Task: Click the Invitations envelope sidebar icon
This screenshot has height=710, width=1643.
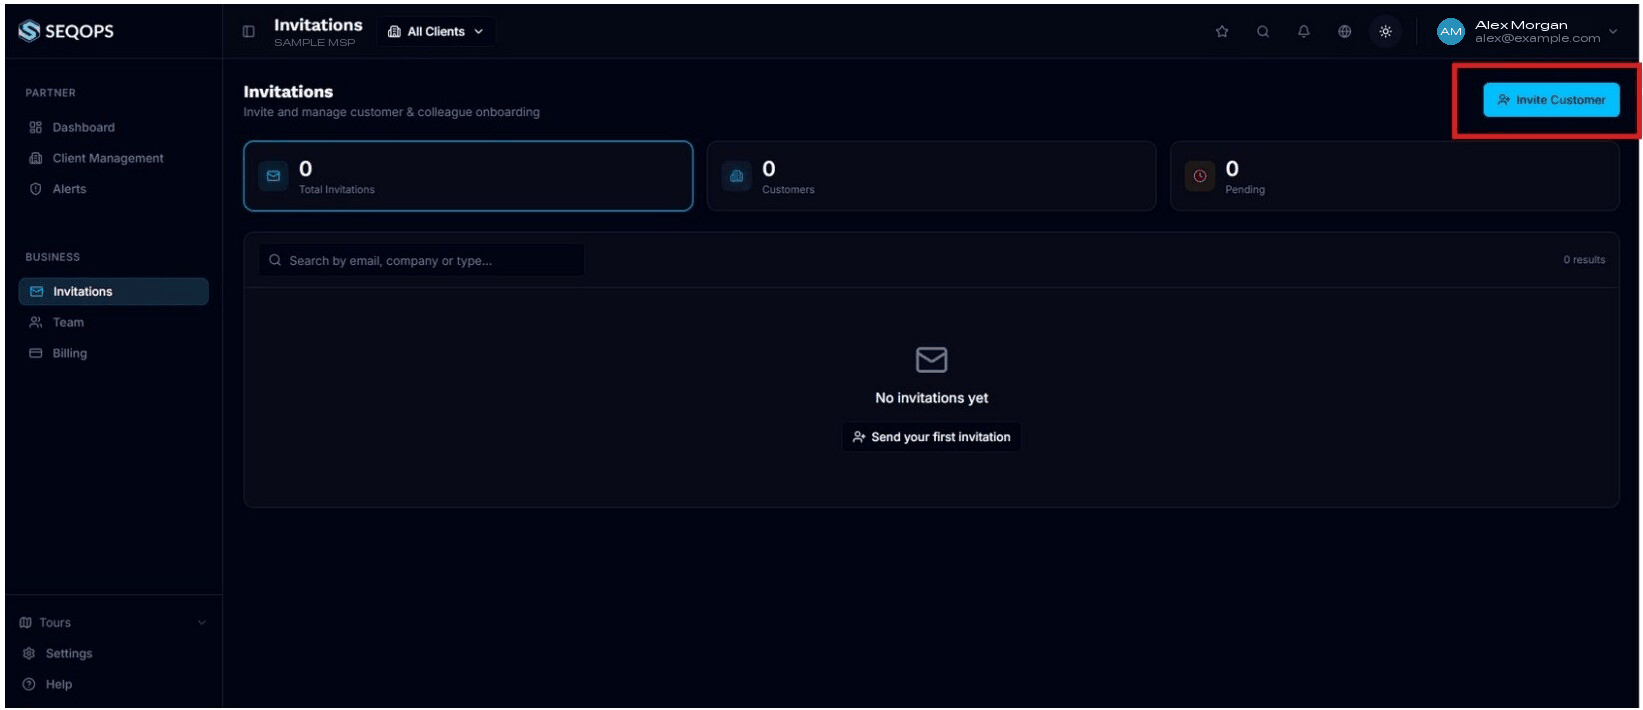Action: tap(37, 292)
